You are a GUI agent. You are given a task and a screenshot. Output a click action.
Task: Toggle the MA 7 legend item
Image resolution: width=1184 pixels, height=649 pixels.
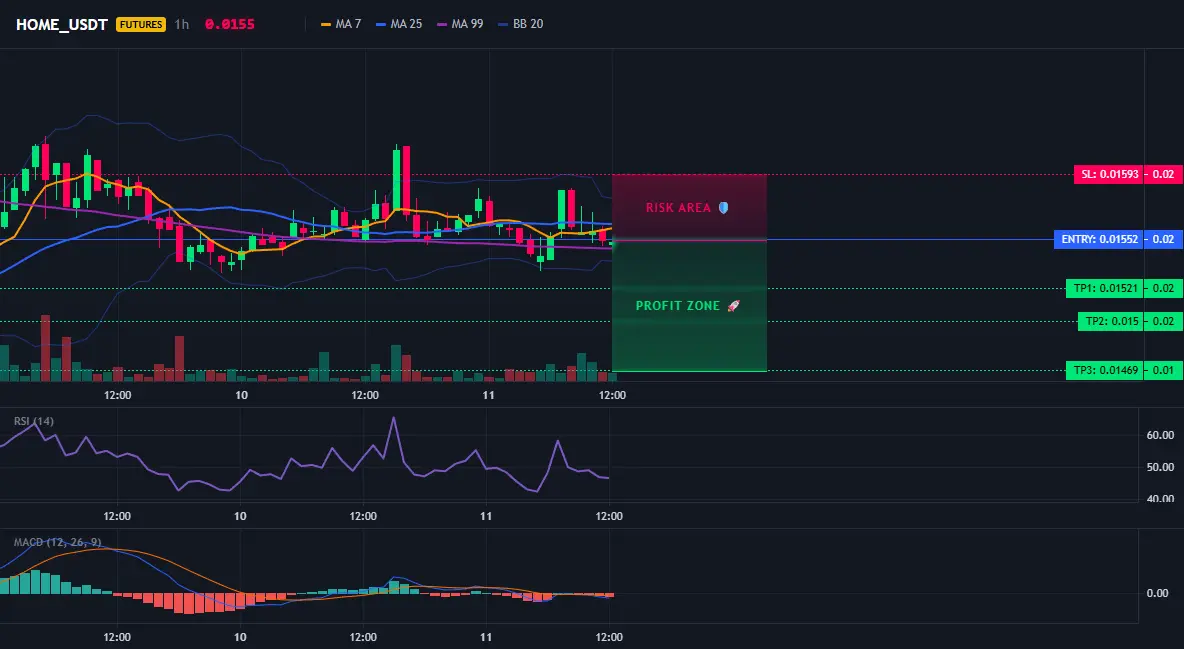[x=341, y=24]
